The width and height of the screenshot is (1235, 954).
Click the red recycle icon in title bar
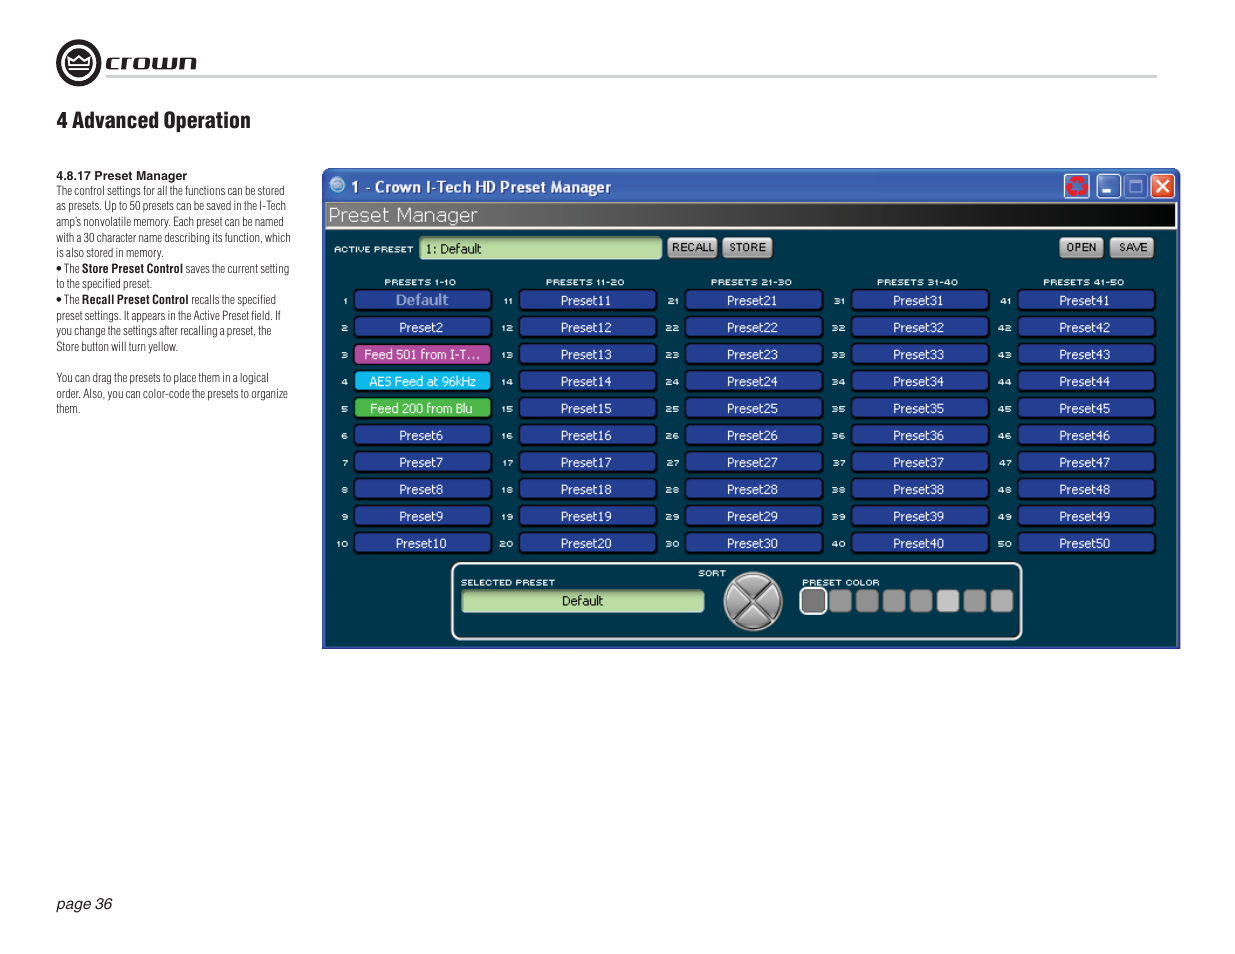(x=1076, y=186)
